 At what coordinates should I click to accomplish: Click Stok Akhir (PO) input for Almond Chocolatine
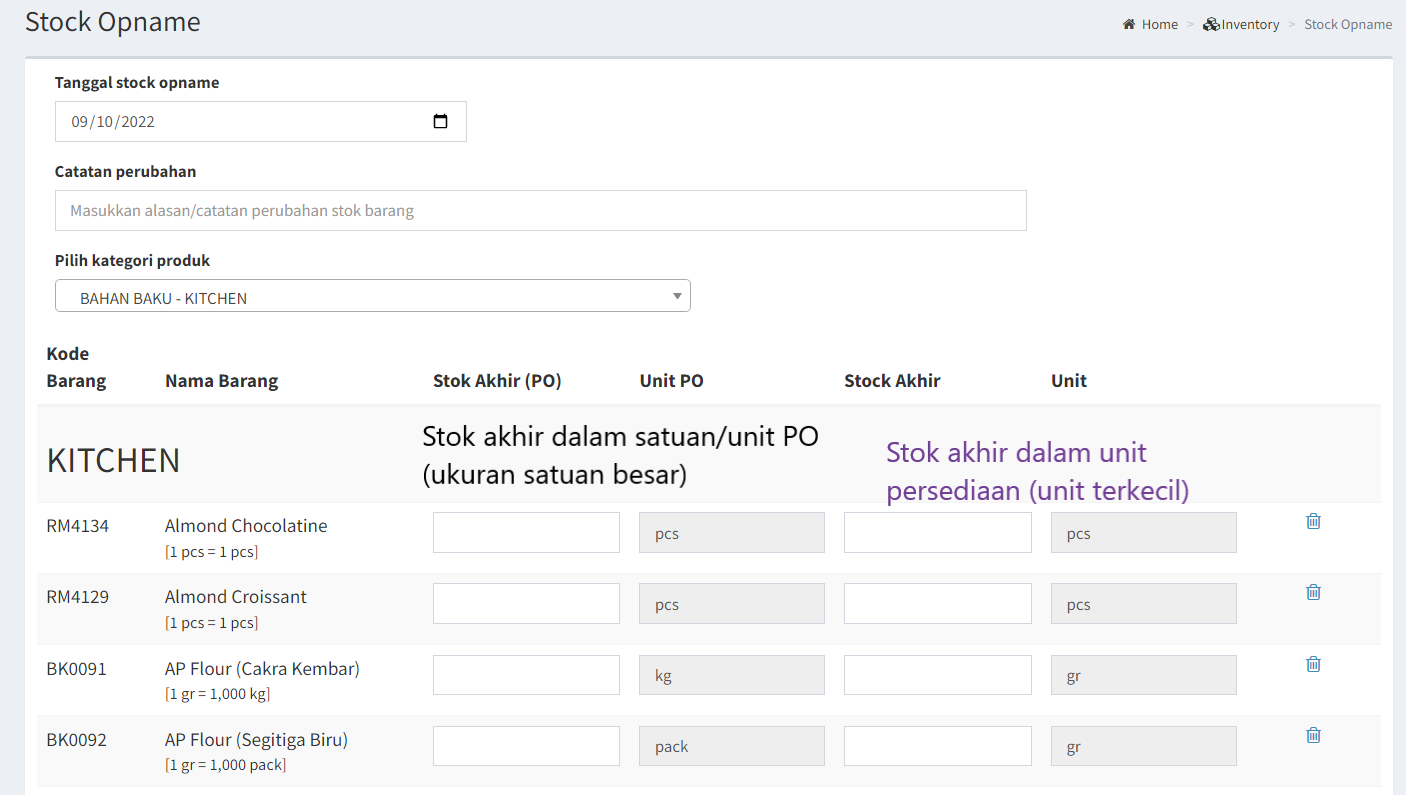(x=526, y=532)
